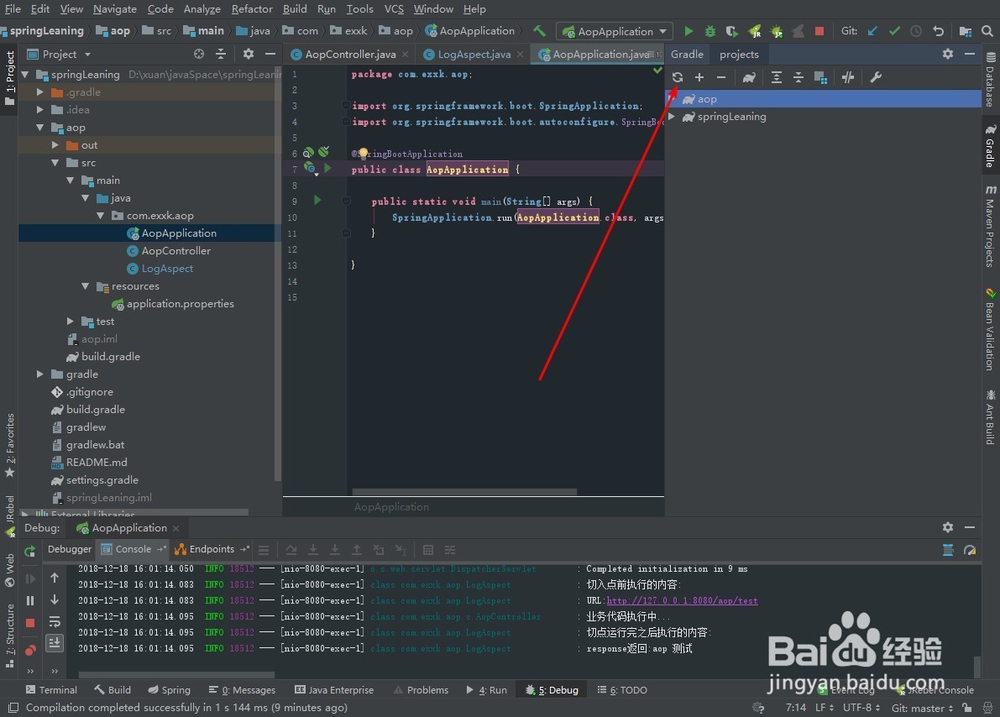Screen dimensions: 1000x717
Task: Start debugging with the bug icon
Action: pyautogui.click(x=710, y=31)
